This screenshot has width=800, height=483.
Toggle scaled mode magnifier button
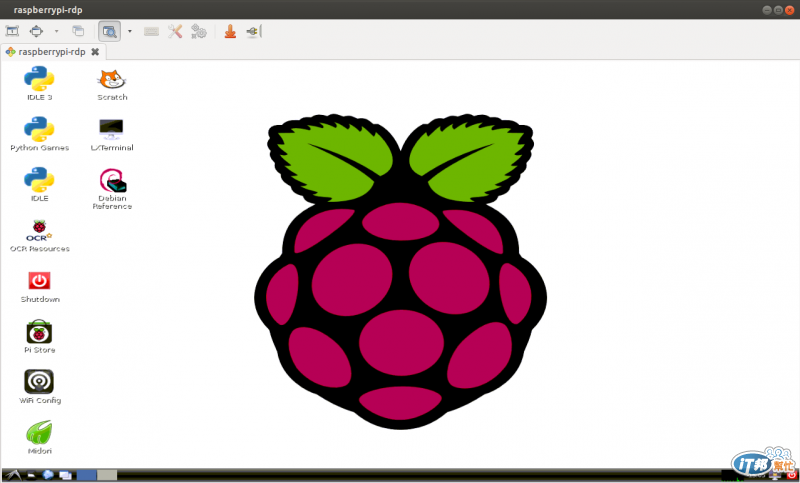click(x=110, y=31)
